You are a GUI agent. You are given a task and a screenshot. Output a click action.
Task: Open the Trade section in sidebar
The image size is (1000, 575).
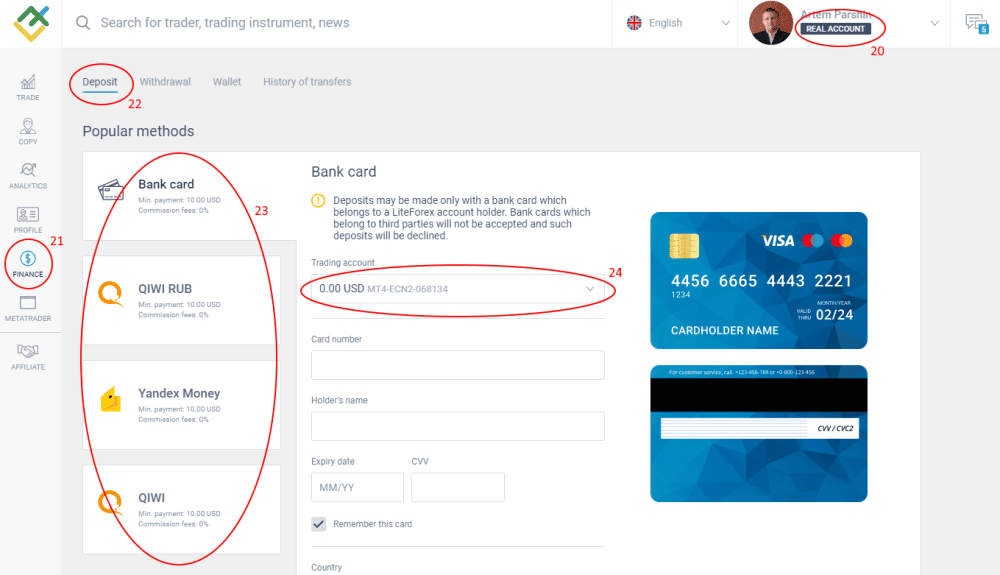pyautogui.click(x=28, y=87)
